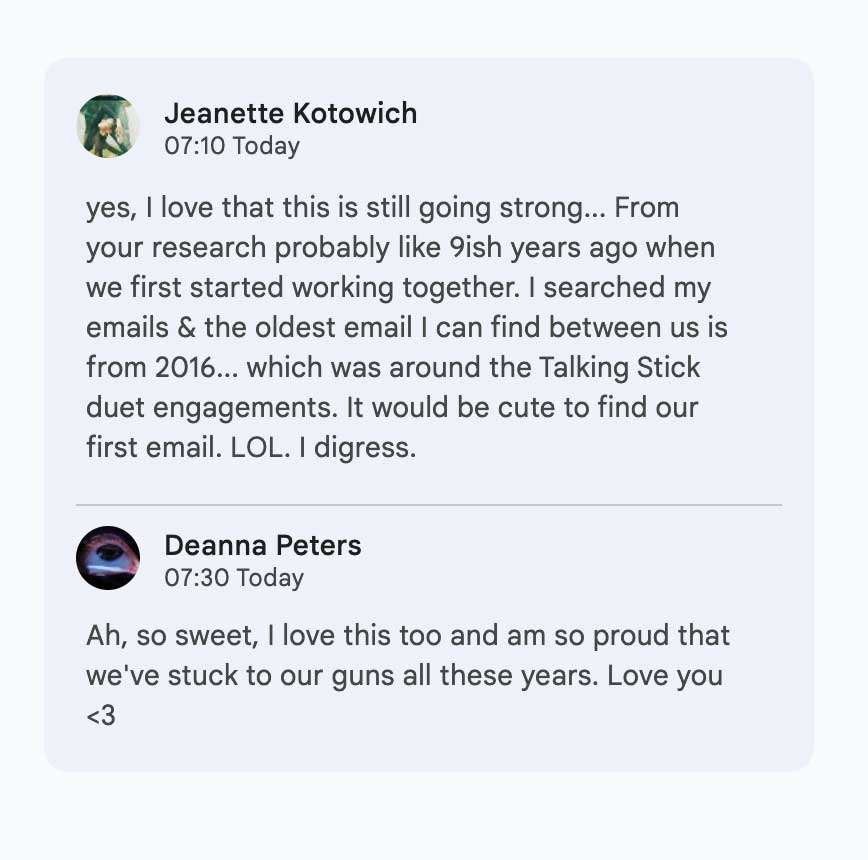
Task: Click the <3 heart text in Deanna's reply
Action: (101, 716)
